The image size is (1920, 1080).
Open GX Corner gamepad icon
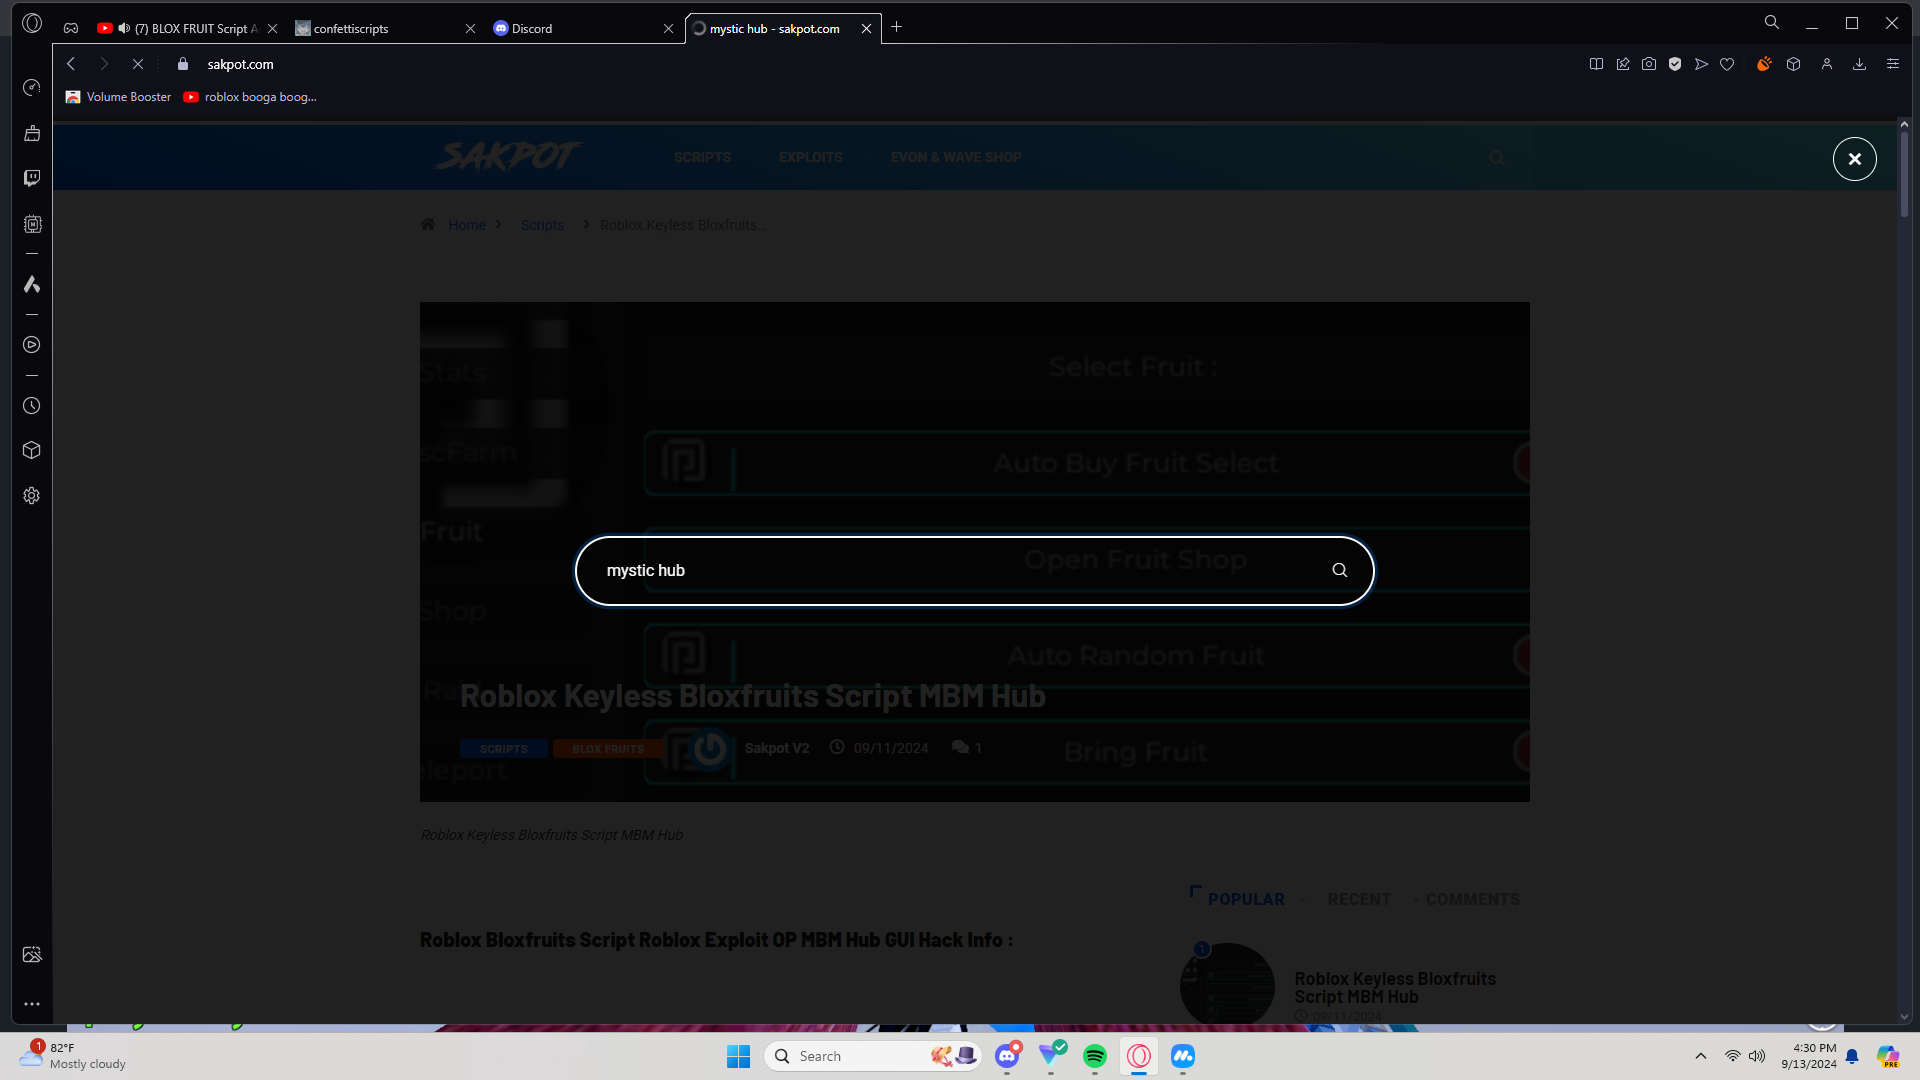coord(71,28)
